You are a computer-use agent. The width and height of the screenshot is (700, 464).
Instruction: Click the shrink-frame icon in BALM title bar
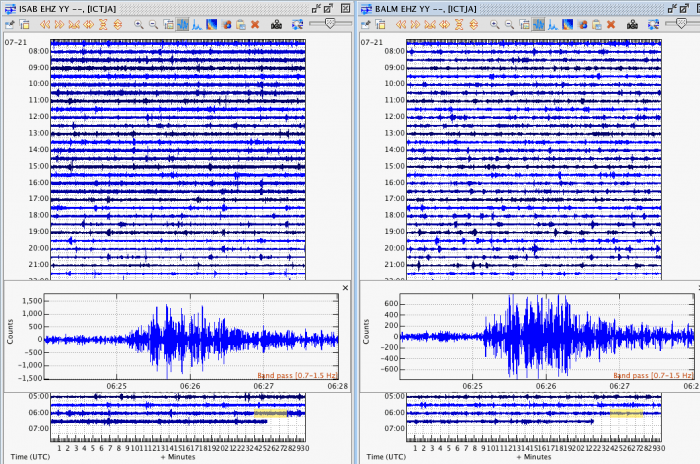click(x=672, y=8)
